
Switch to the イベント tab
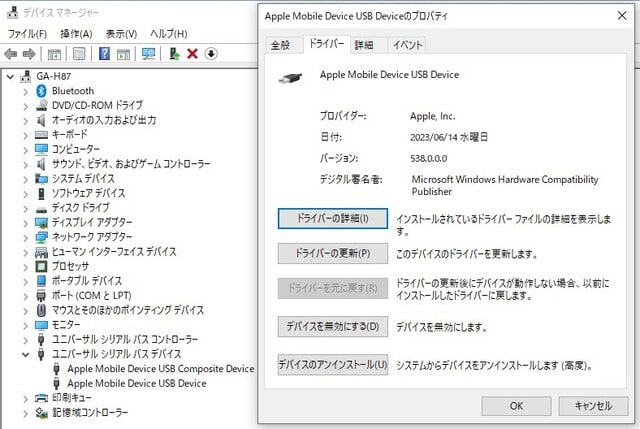(x=407, y=45)
